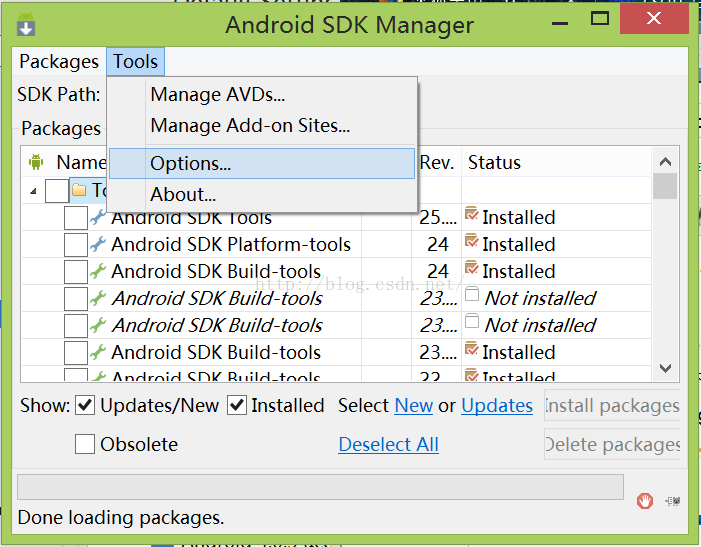
Task: Click the 'Done loading packages.' status text
Action: coord(121,518)
